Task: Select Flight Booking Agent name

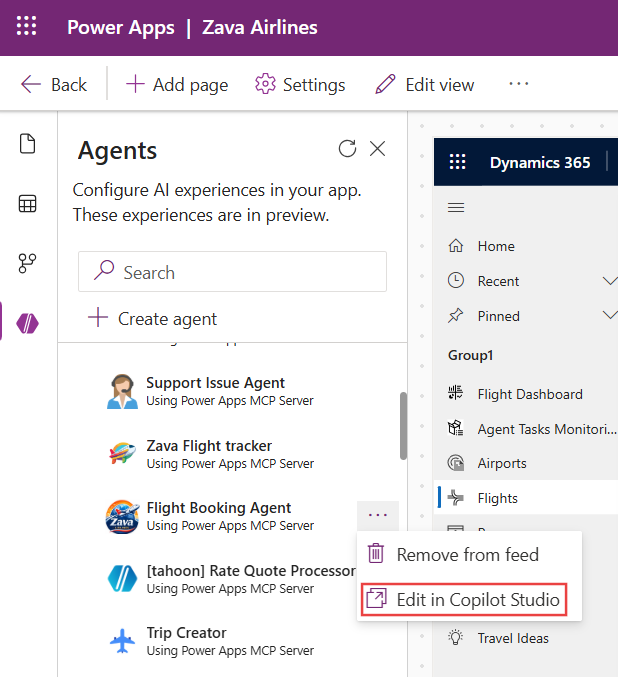Action: 219,508
